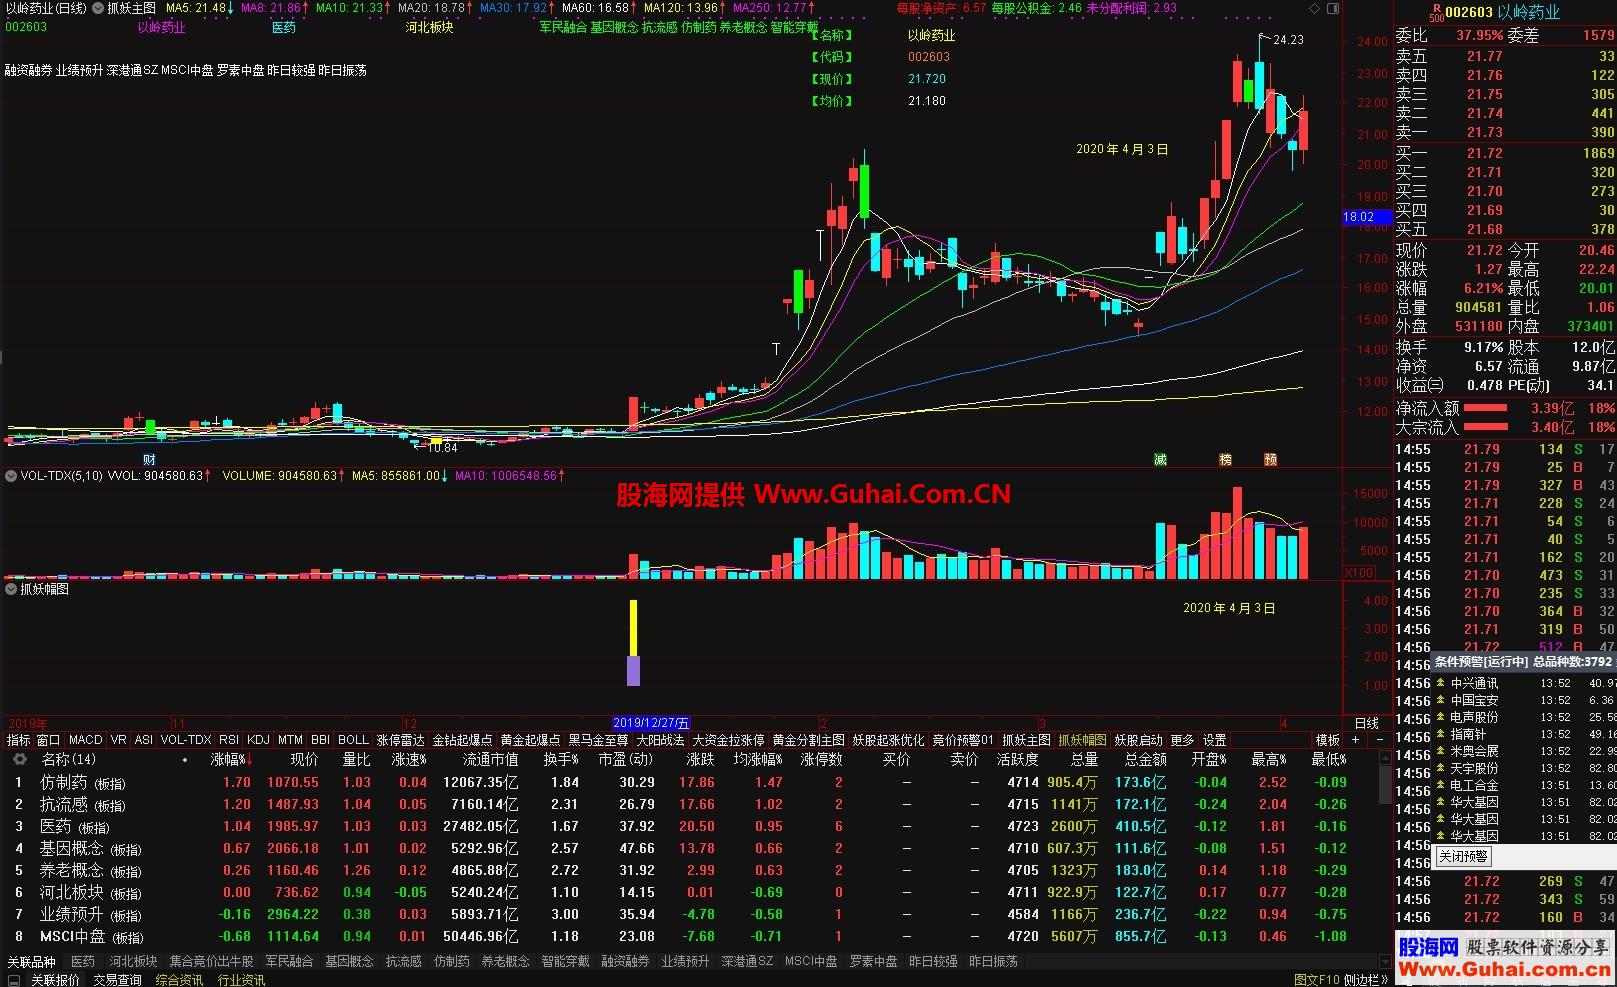The image size is (1617, 987).
Task: Click the 关闭预警 button
Action: [1463, 856]
